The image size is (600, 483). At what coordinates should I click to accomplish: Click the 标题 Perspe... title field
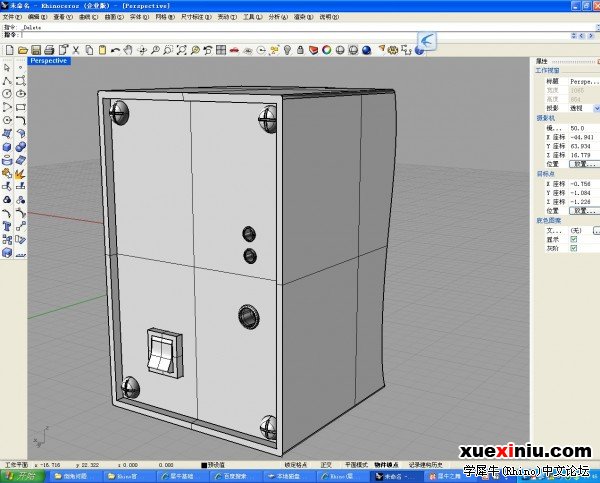584,81
